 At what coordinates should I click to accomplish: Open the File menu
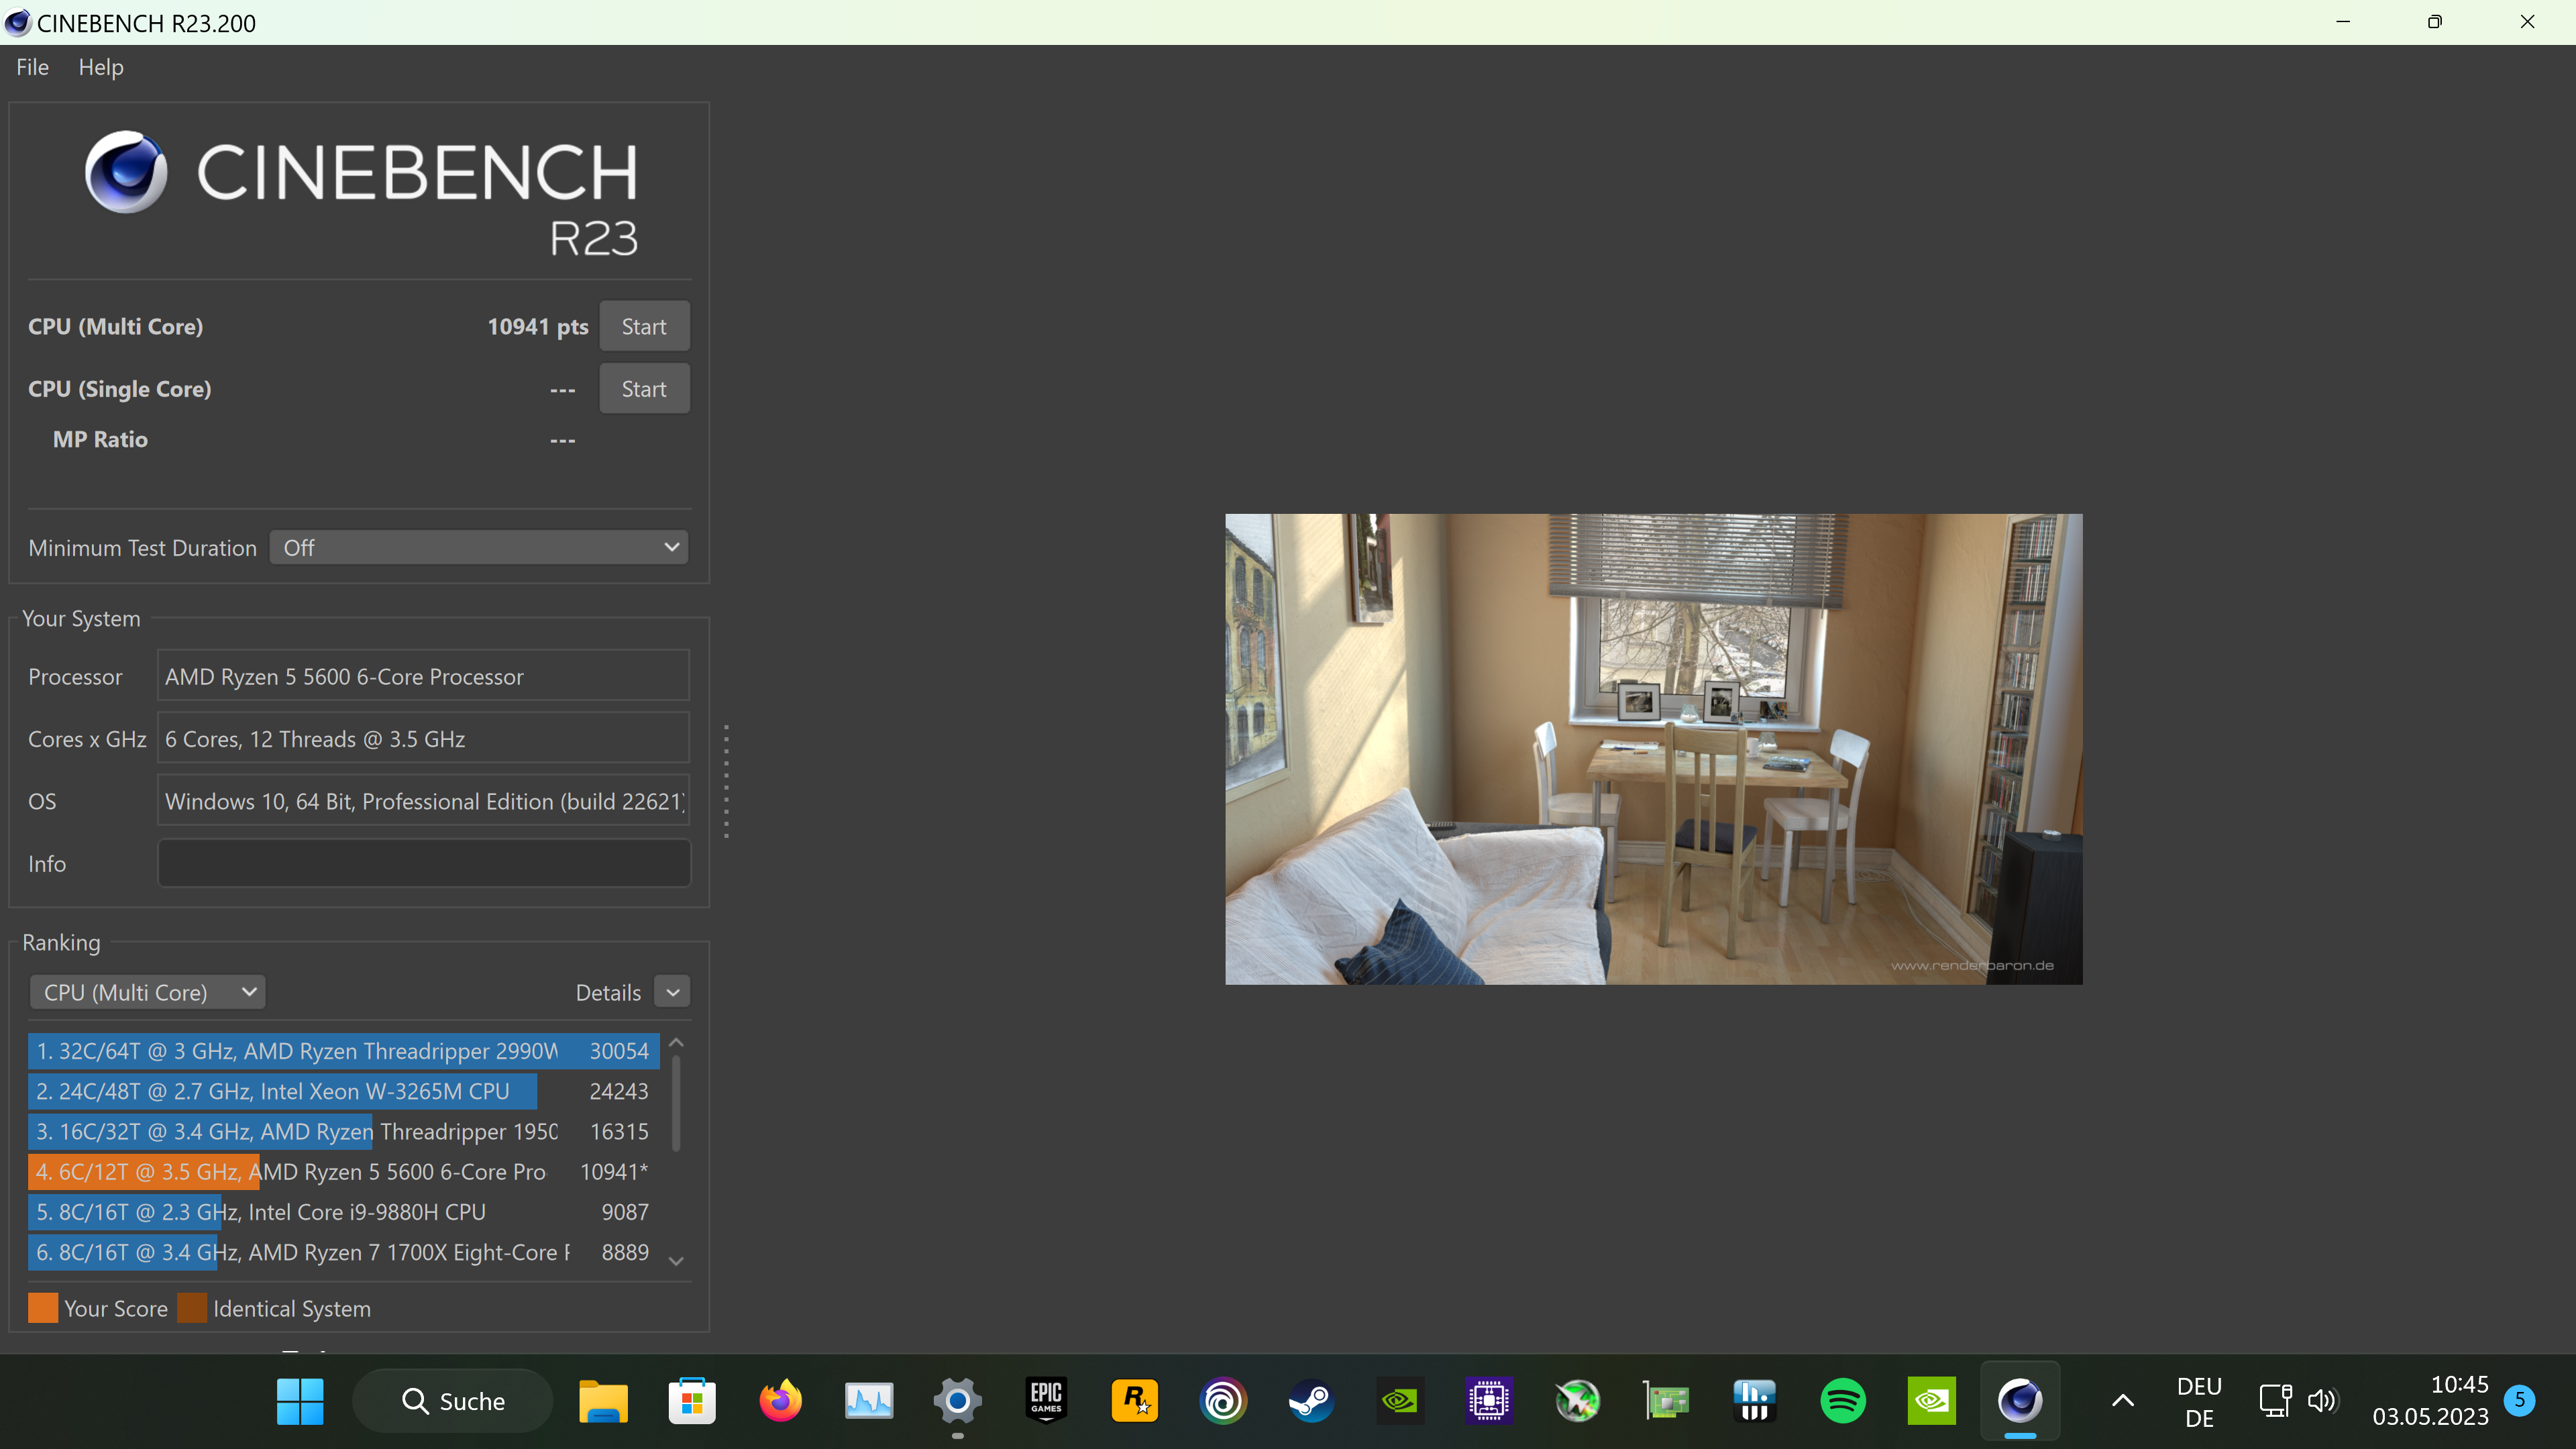(31, 66)
